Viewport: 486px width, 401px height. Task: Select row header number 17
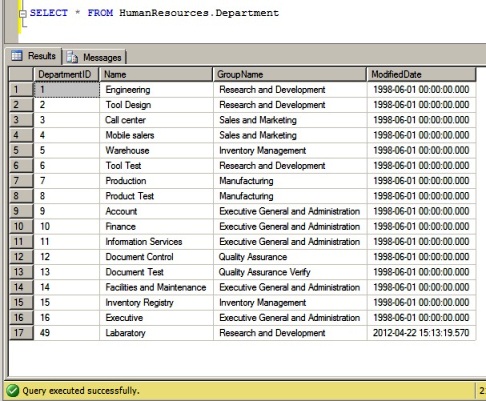coord(21,333)
